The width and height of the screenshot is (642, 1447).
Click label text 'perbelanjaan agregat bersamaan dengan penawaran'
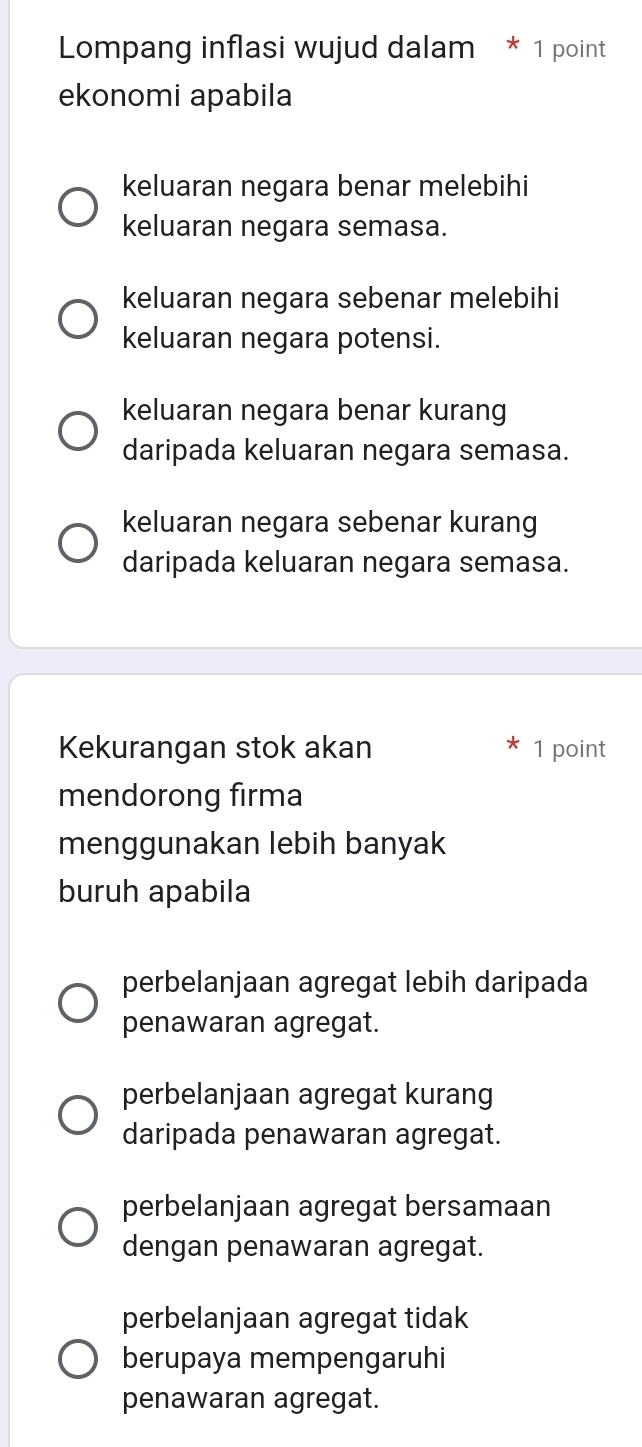point(336,1227)
